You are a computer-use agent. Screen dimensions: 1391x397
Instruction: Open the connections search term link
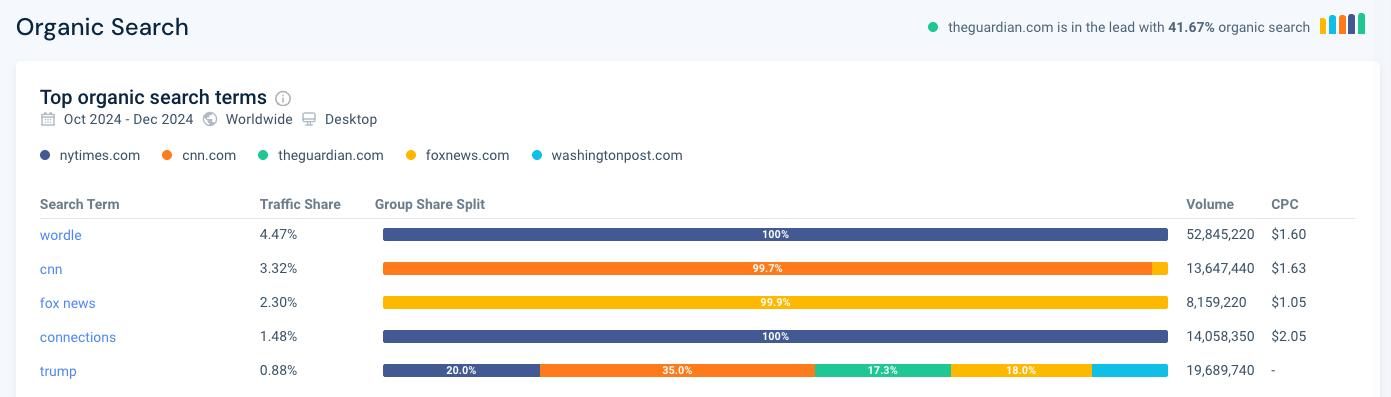78,337
